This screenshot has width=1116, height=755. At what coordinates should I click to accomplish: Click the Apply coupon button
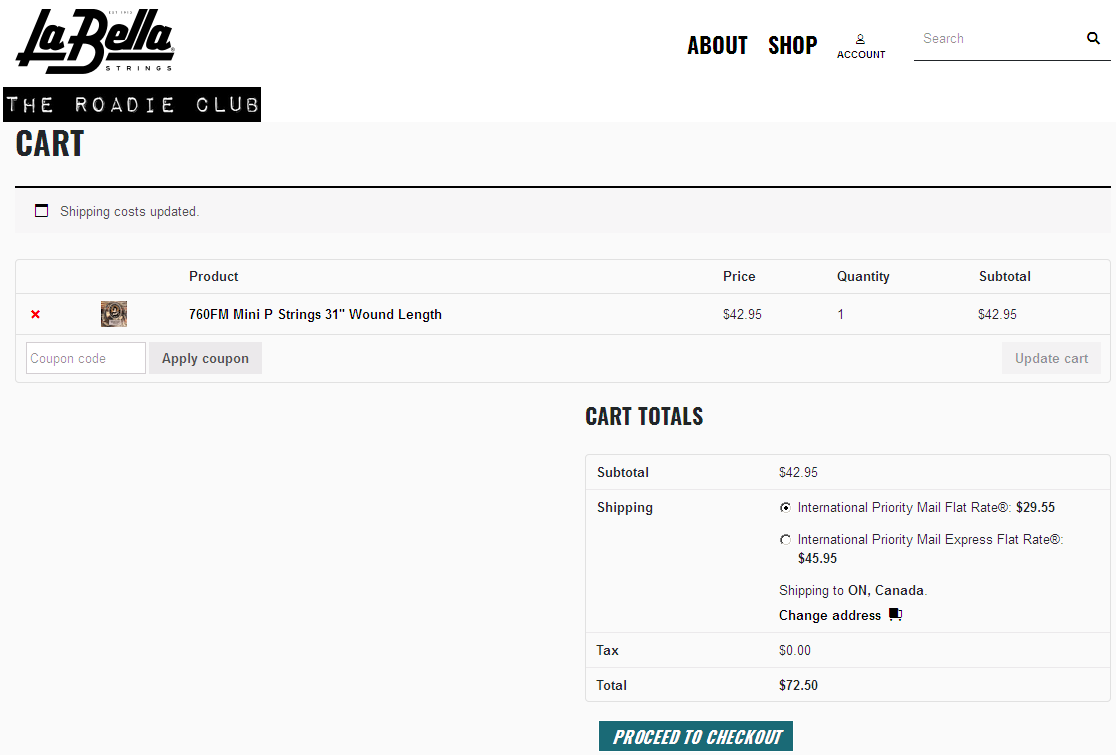point(206,358)
